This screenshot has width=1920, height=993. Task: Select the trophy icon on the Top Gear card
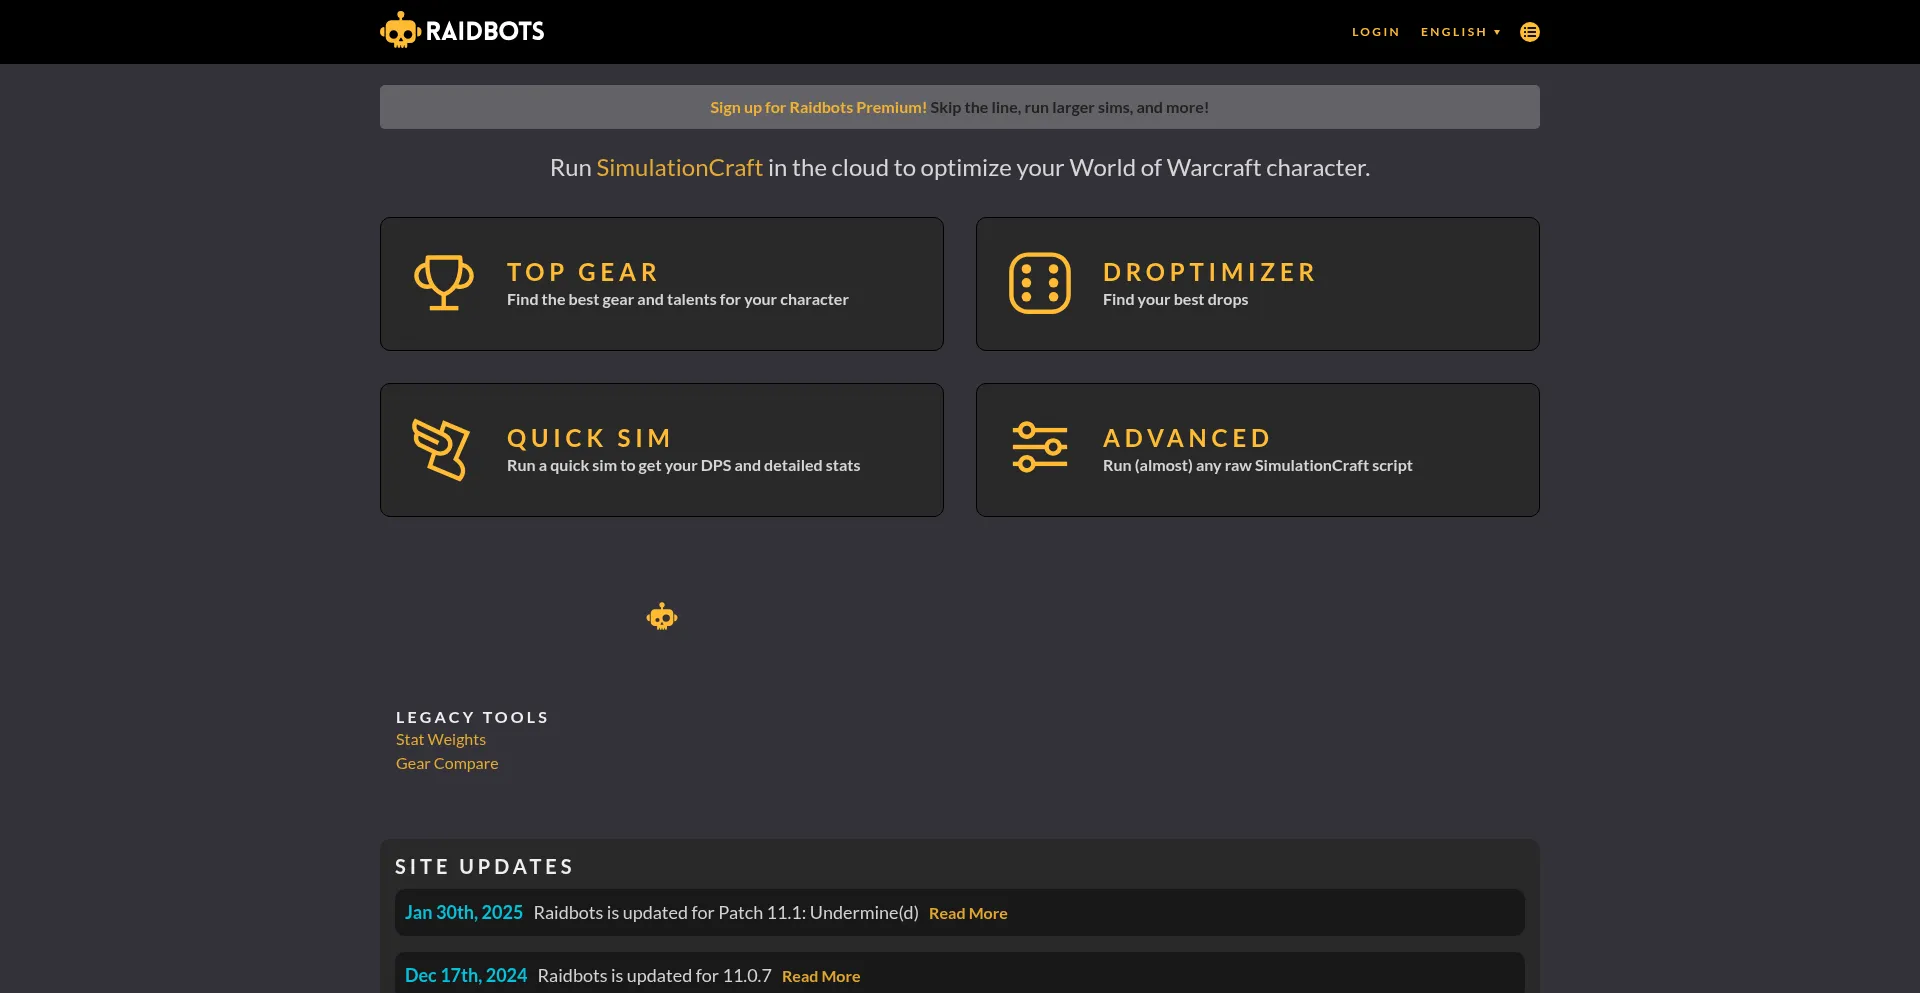click(x=443, y=283)
